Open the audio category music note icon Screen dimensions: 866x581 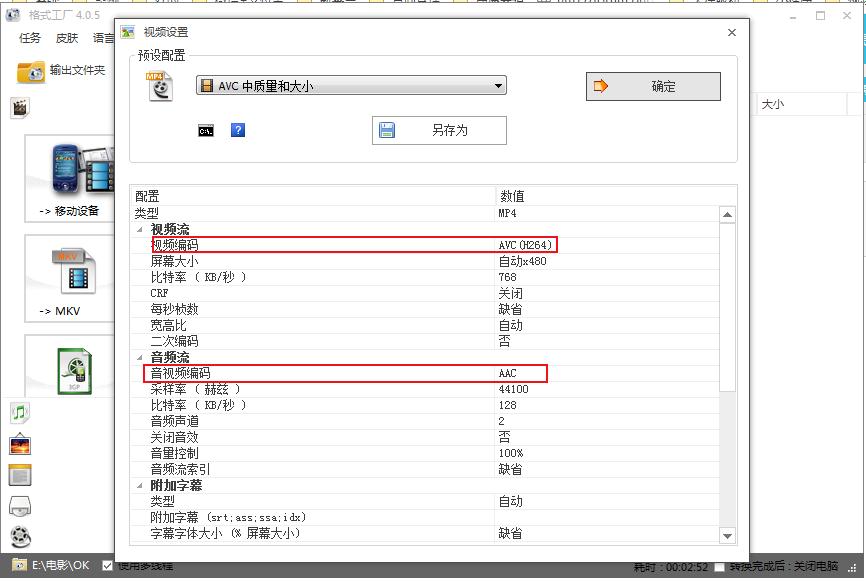[x=20, y=412]
